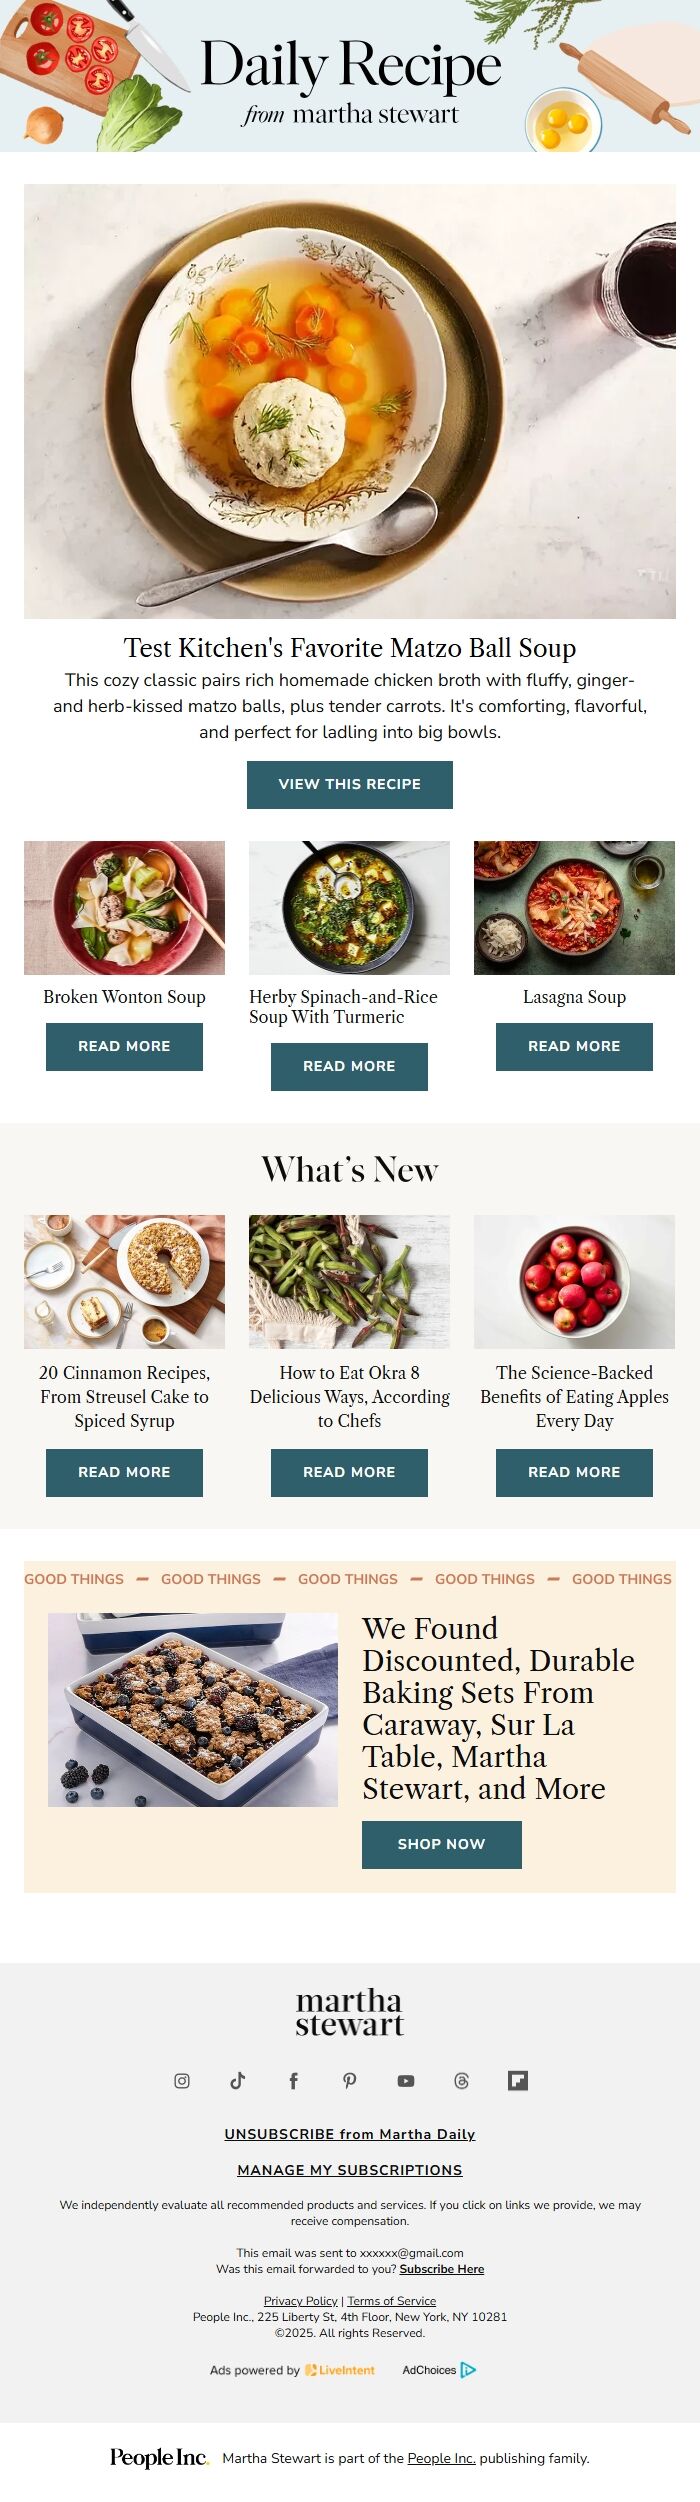
Task: Open the Threads social icon
Action: (461, 2080)
